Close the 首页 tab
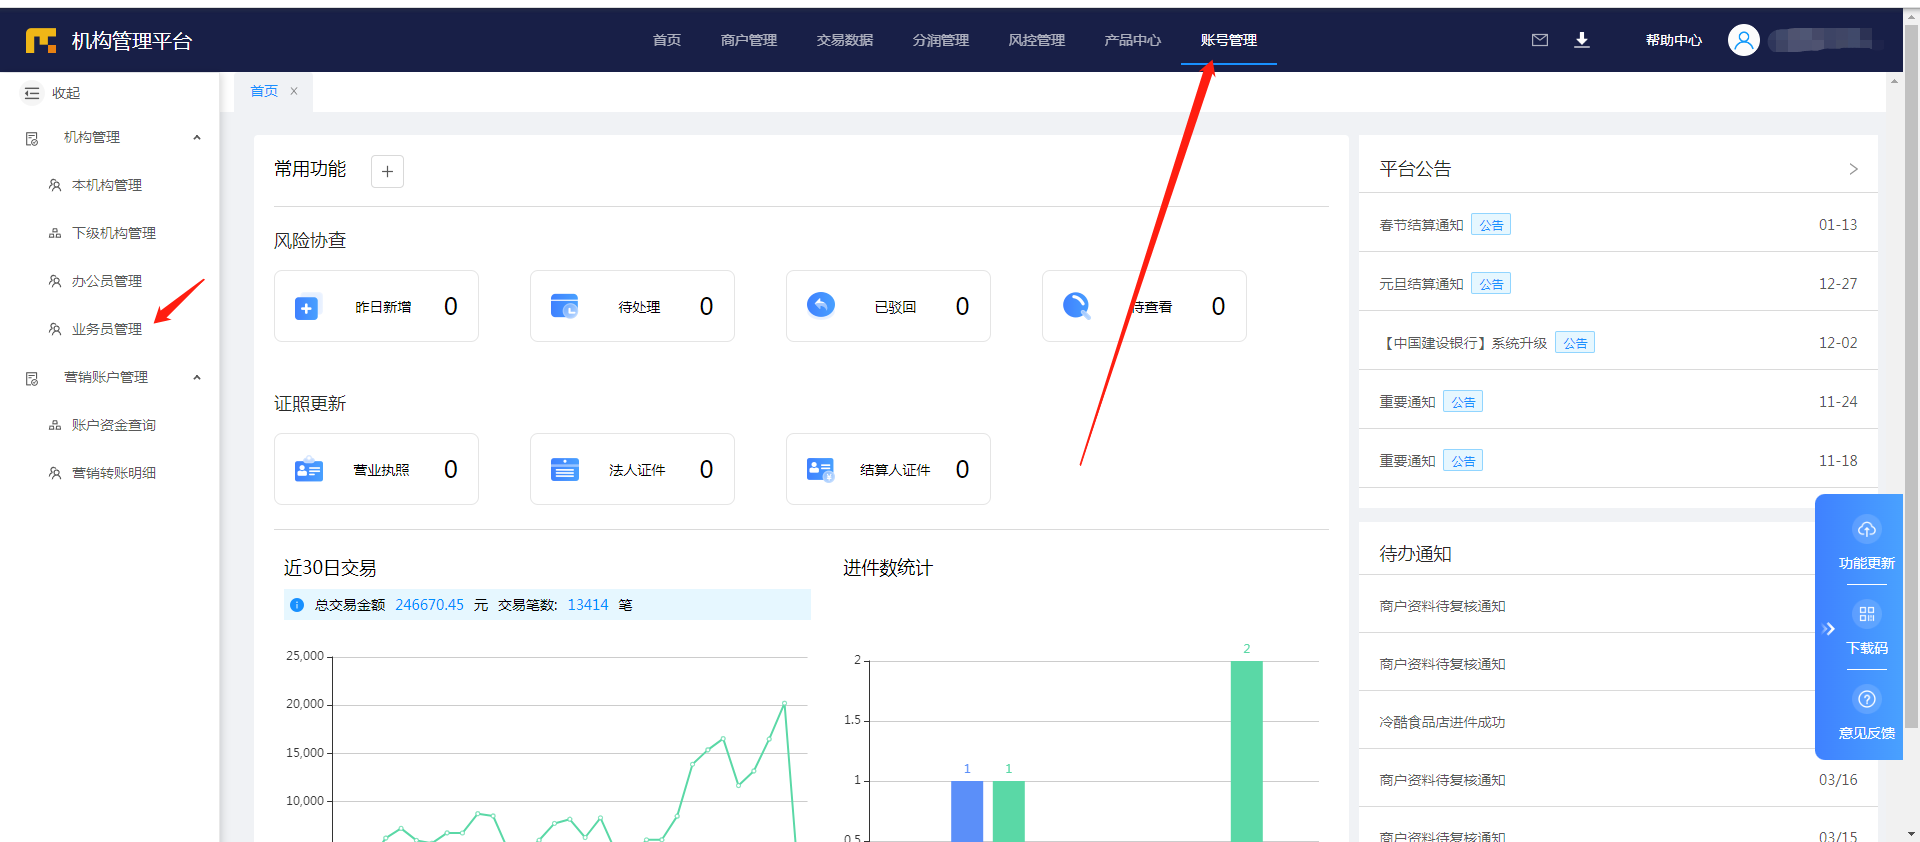 click(294, 91)
